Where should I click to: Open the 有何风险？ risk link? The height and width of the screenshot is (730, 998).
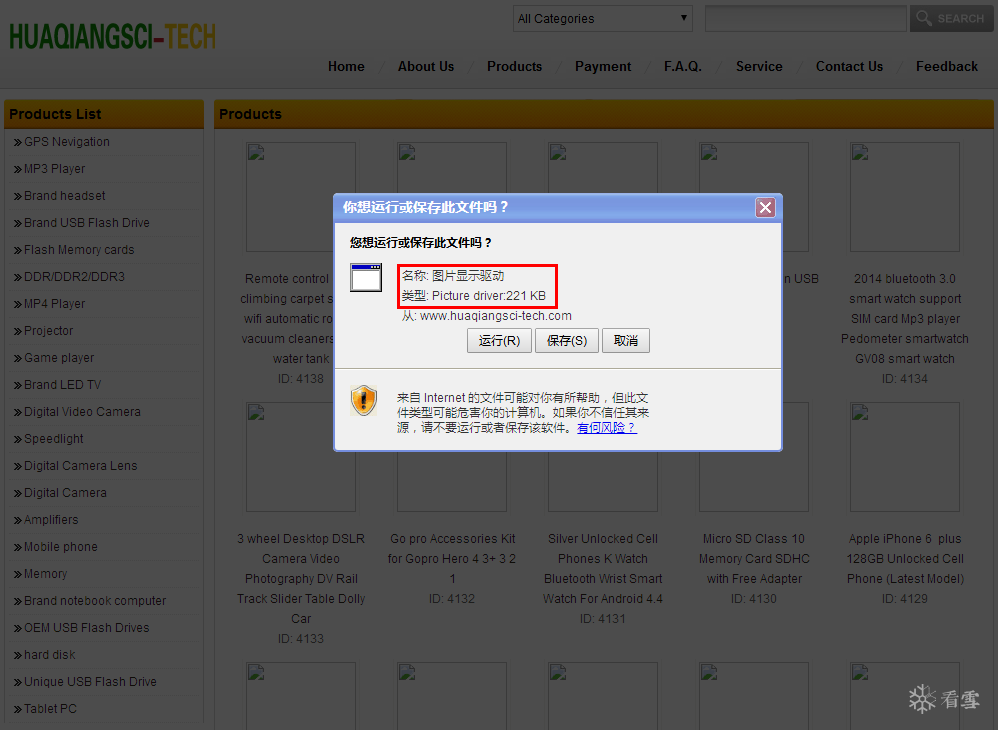coord(607,428)
